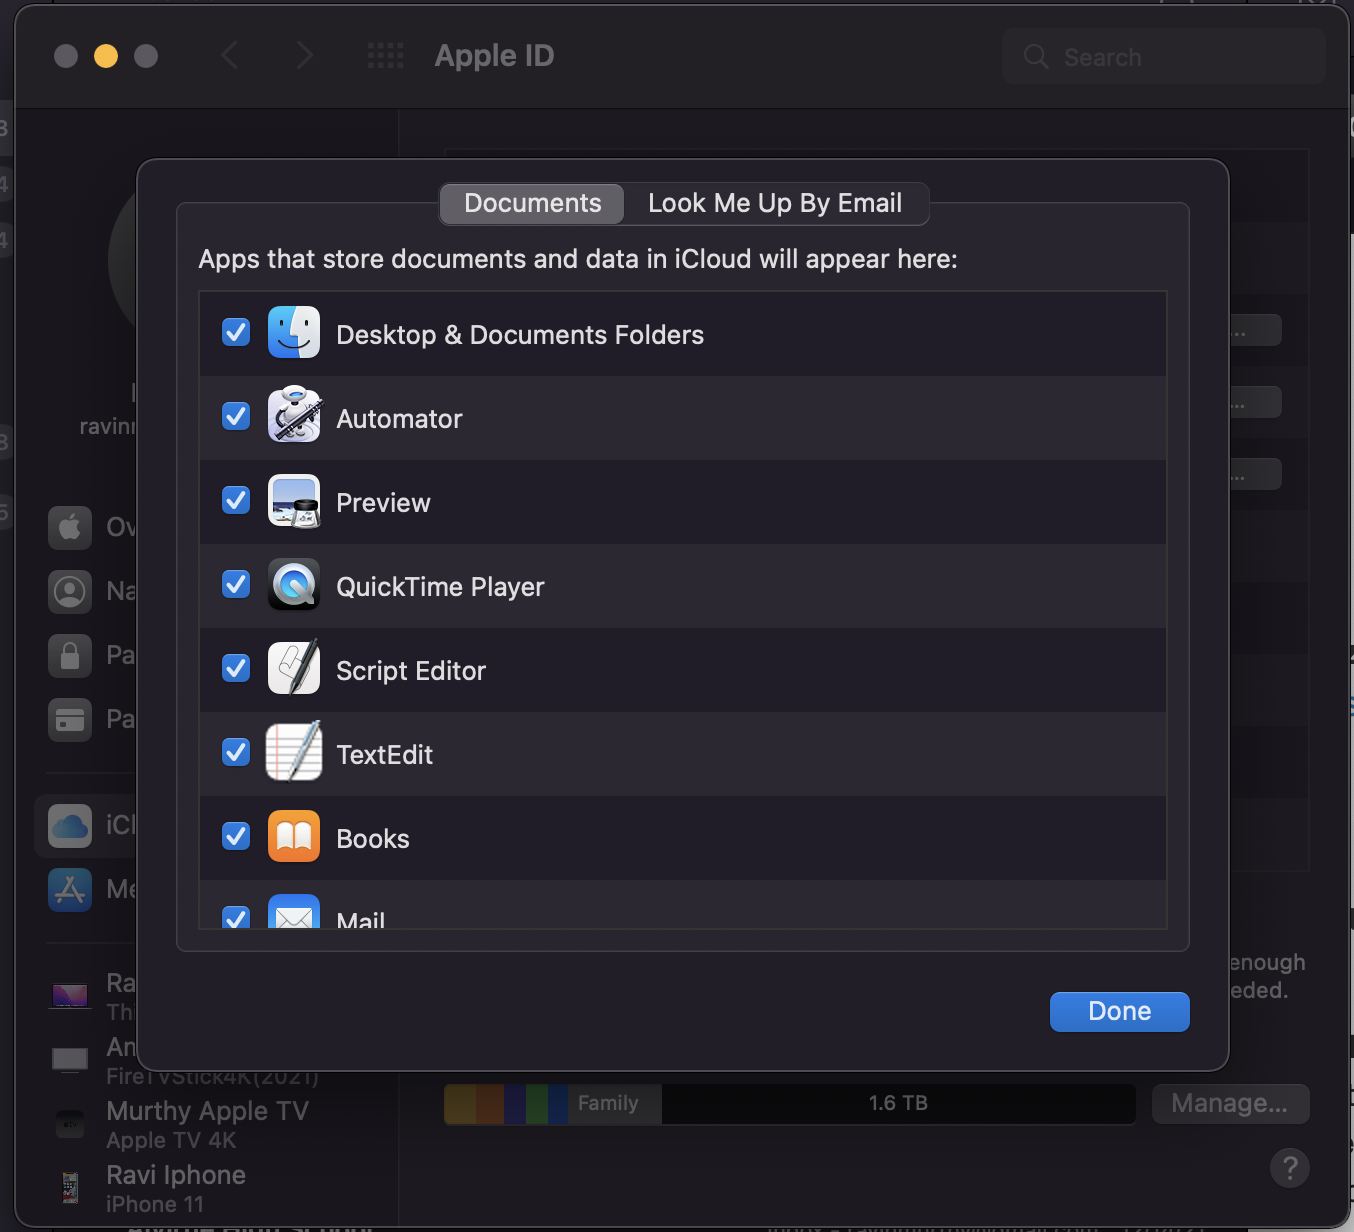
Task: Uncheck the Automator checkbox
Action: (x=236, y=416)
